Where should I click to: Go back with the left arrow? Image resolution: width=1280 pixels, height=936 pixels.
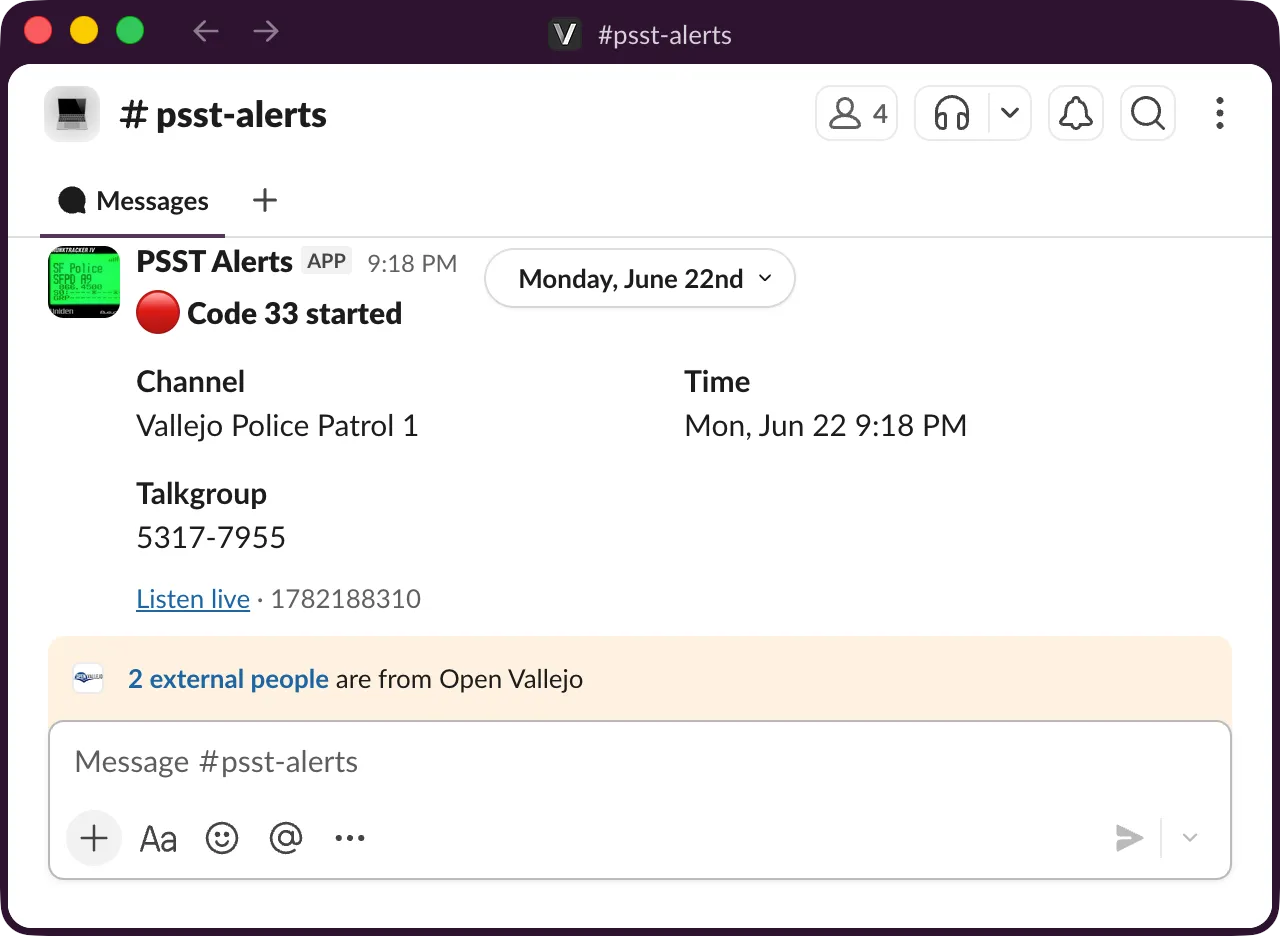pyautogui.click(x=206, y=32)
